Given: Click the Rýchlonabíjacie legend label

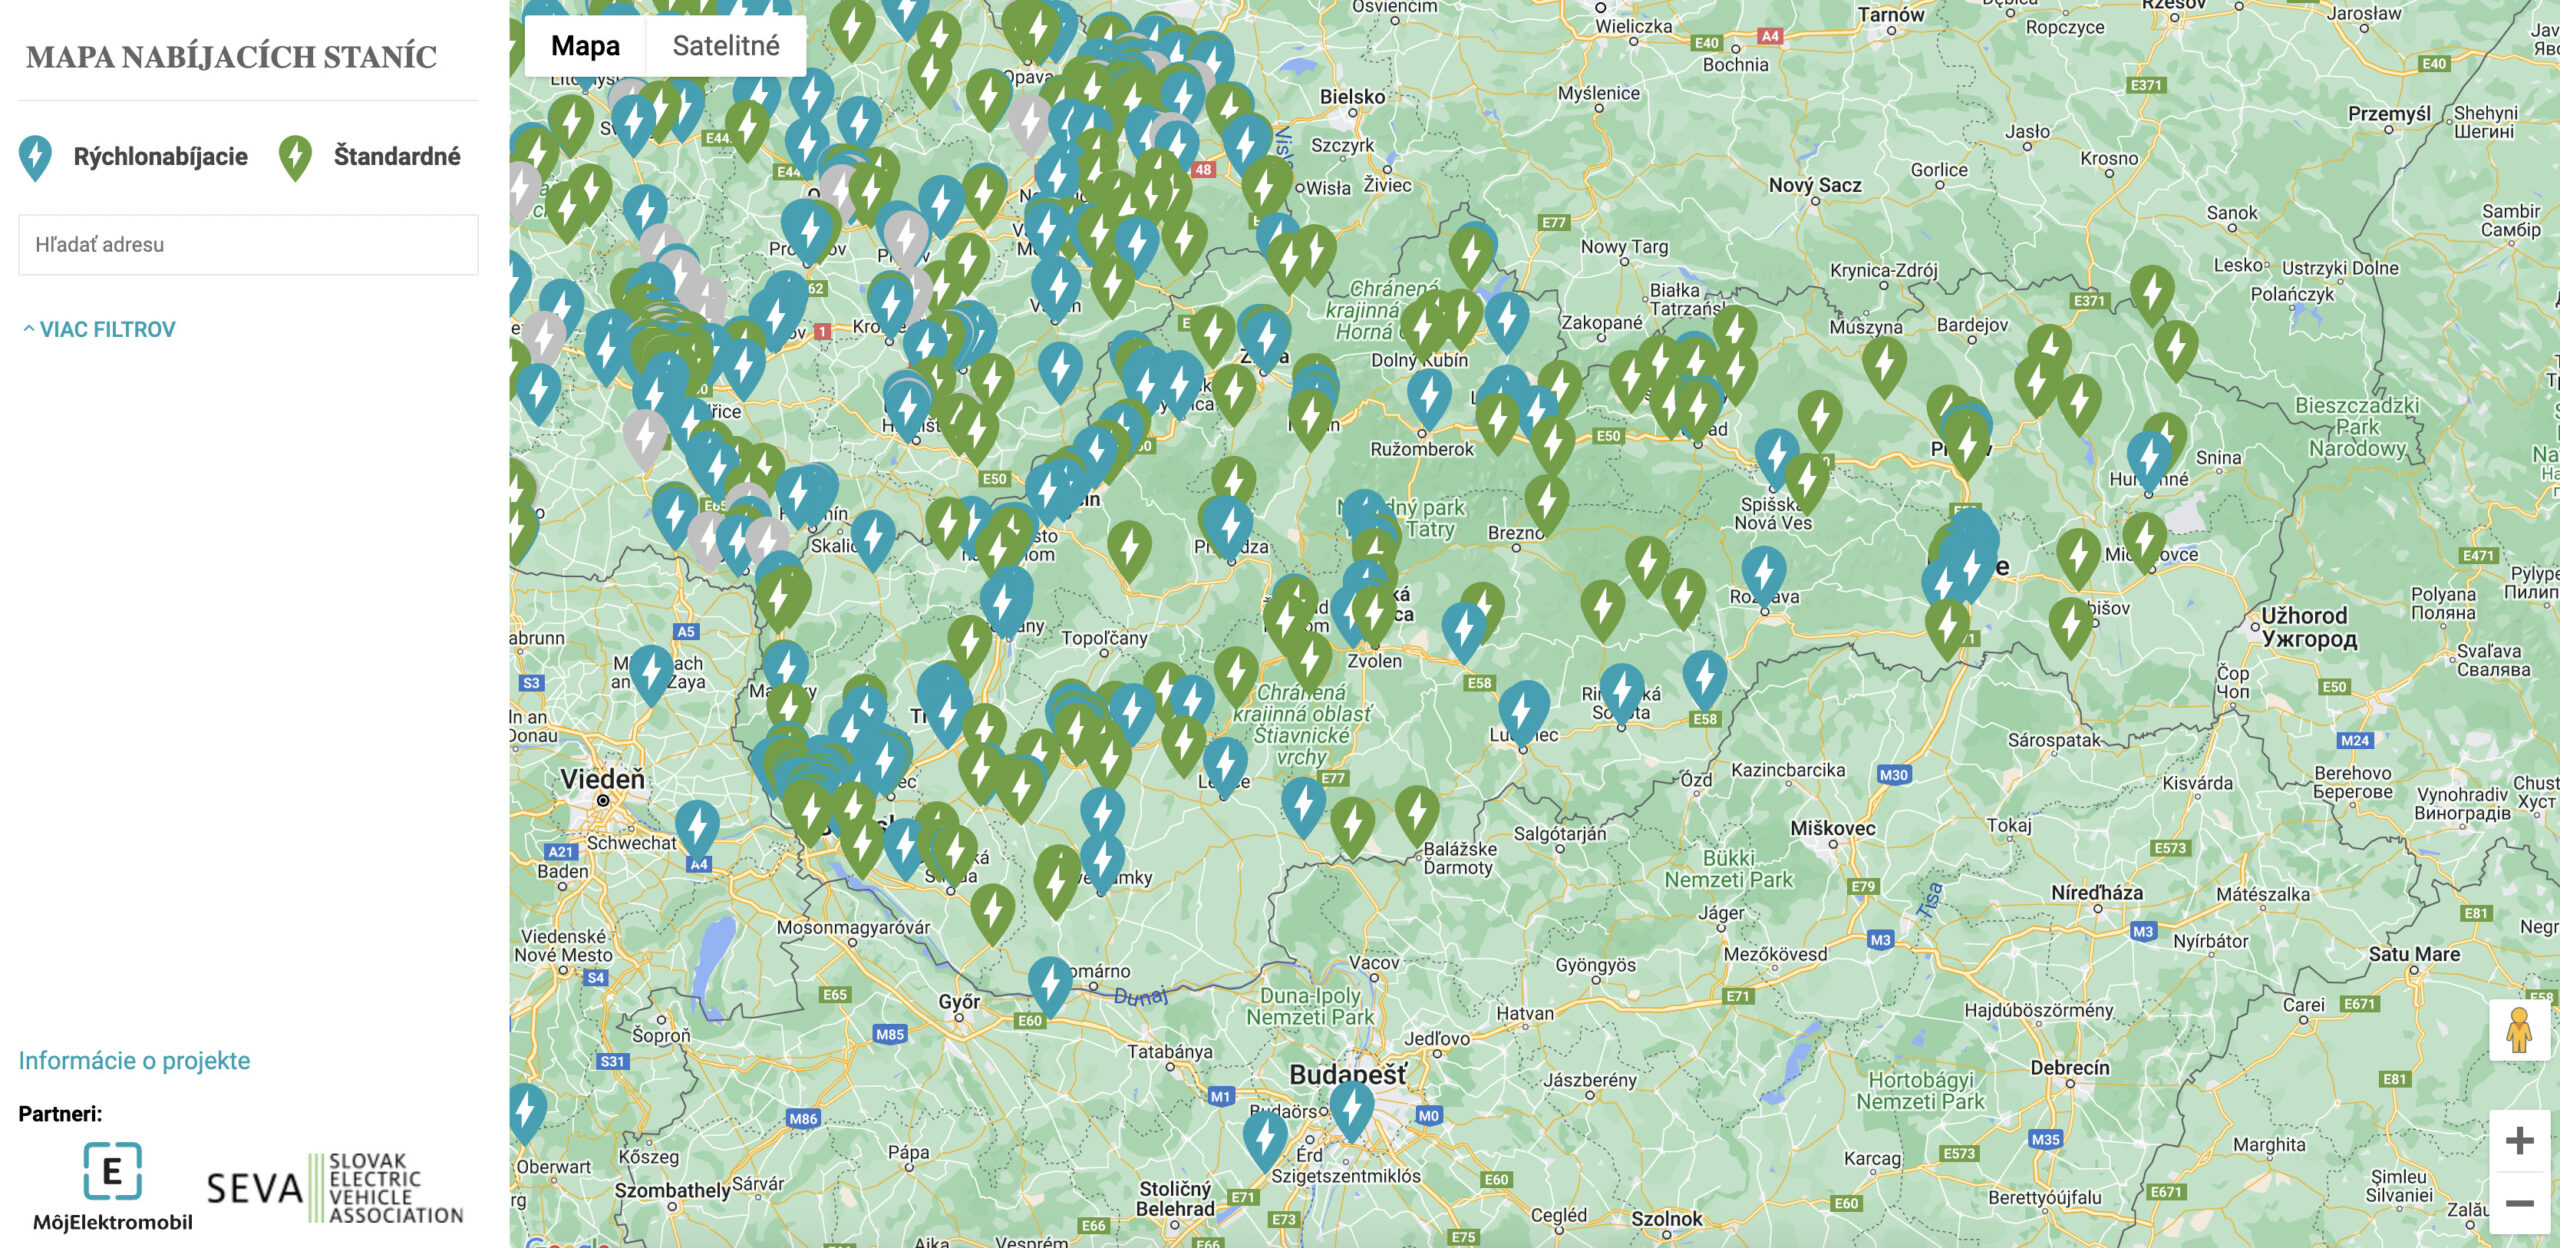Looking at the screenshot, I should pyautogui.click(x=160, y=157).
